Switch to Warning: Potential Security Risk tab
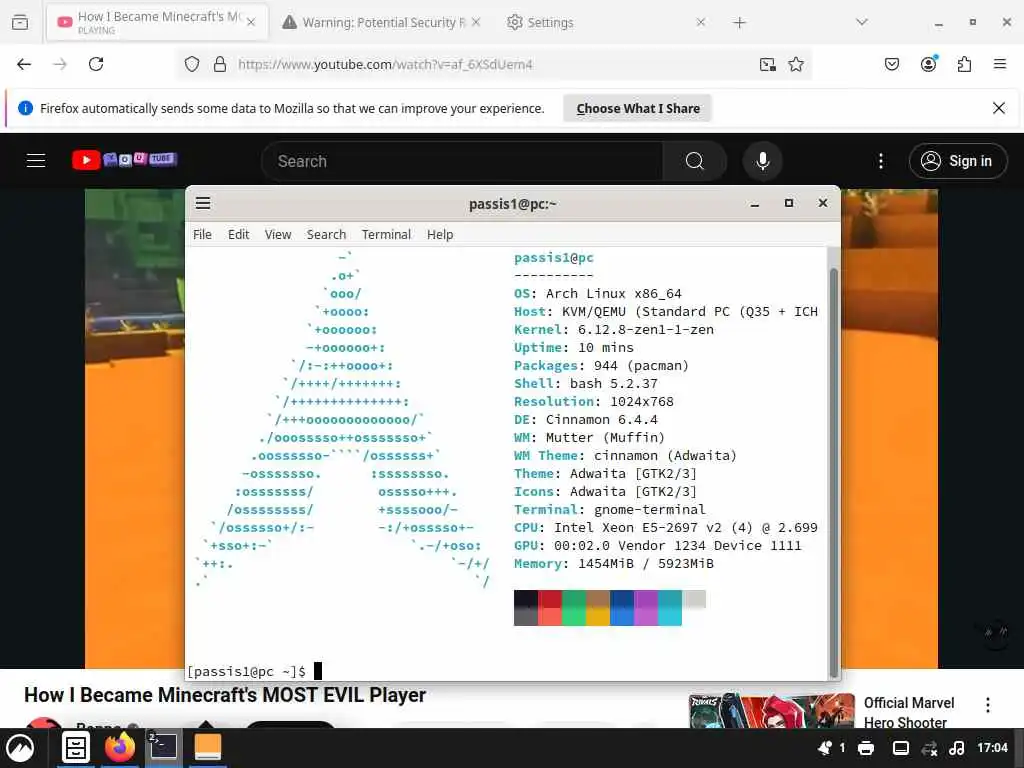The image size is (1024, 768). pos(383,22)
